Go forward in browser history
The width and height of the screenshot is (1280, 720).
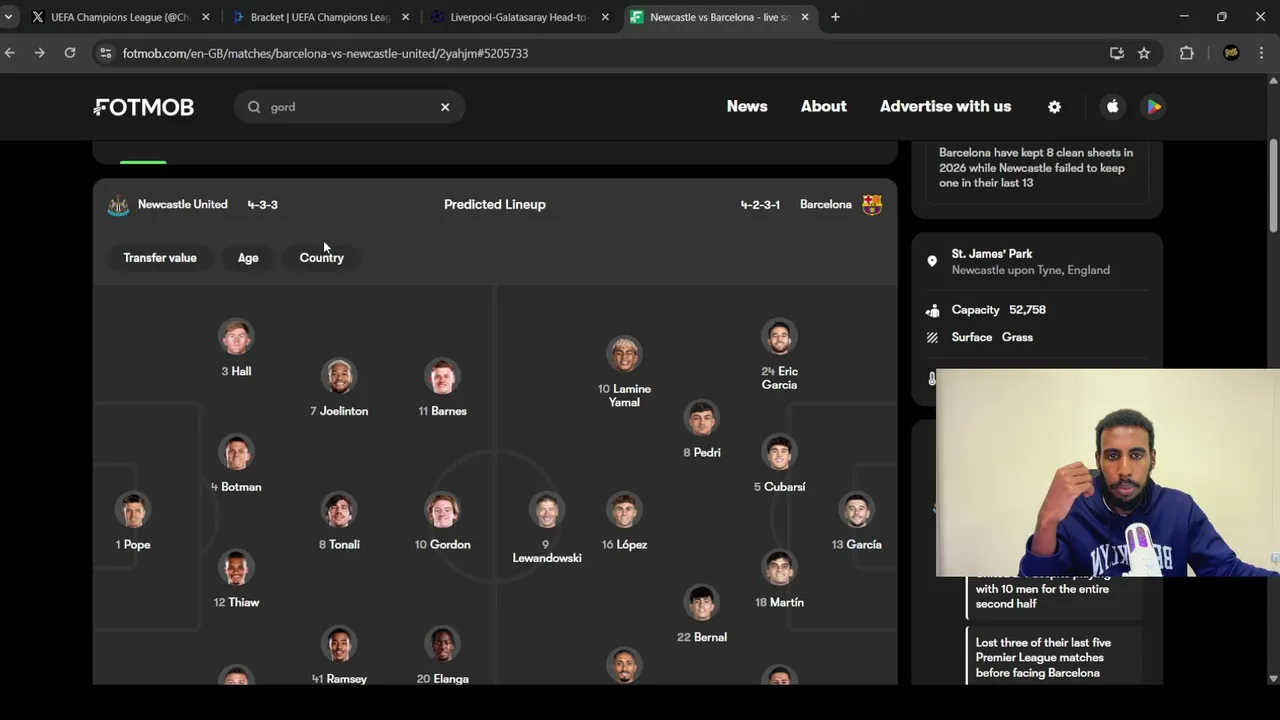39,53
